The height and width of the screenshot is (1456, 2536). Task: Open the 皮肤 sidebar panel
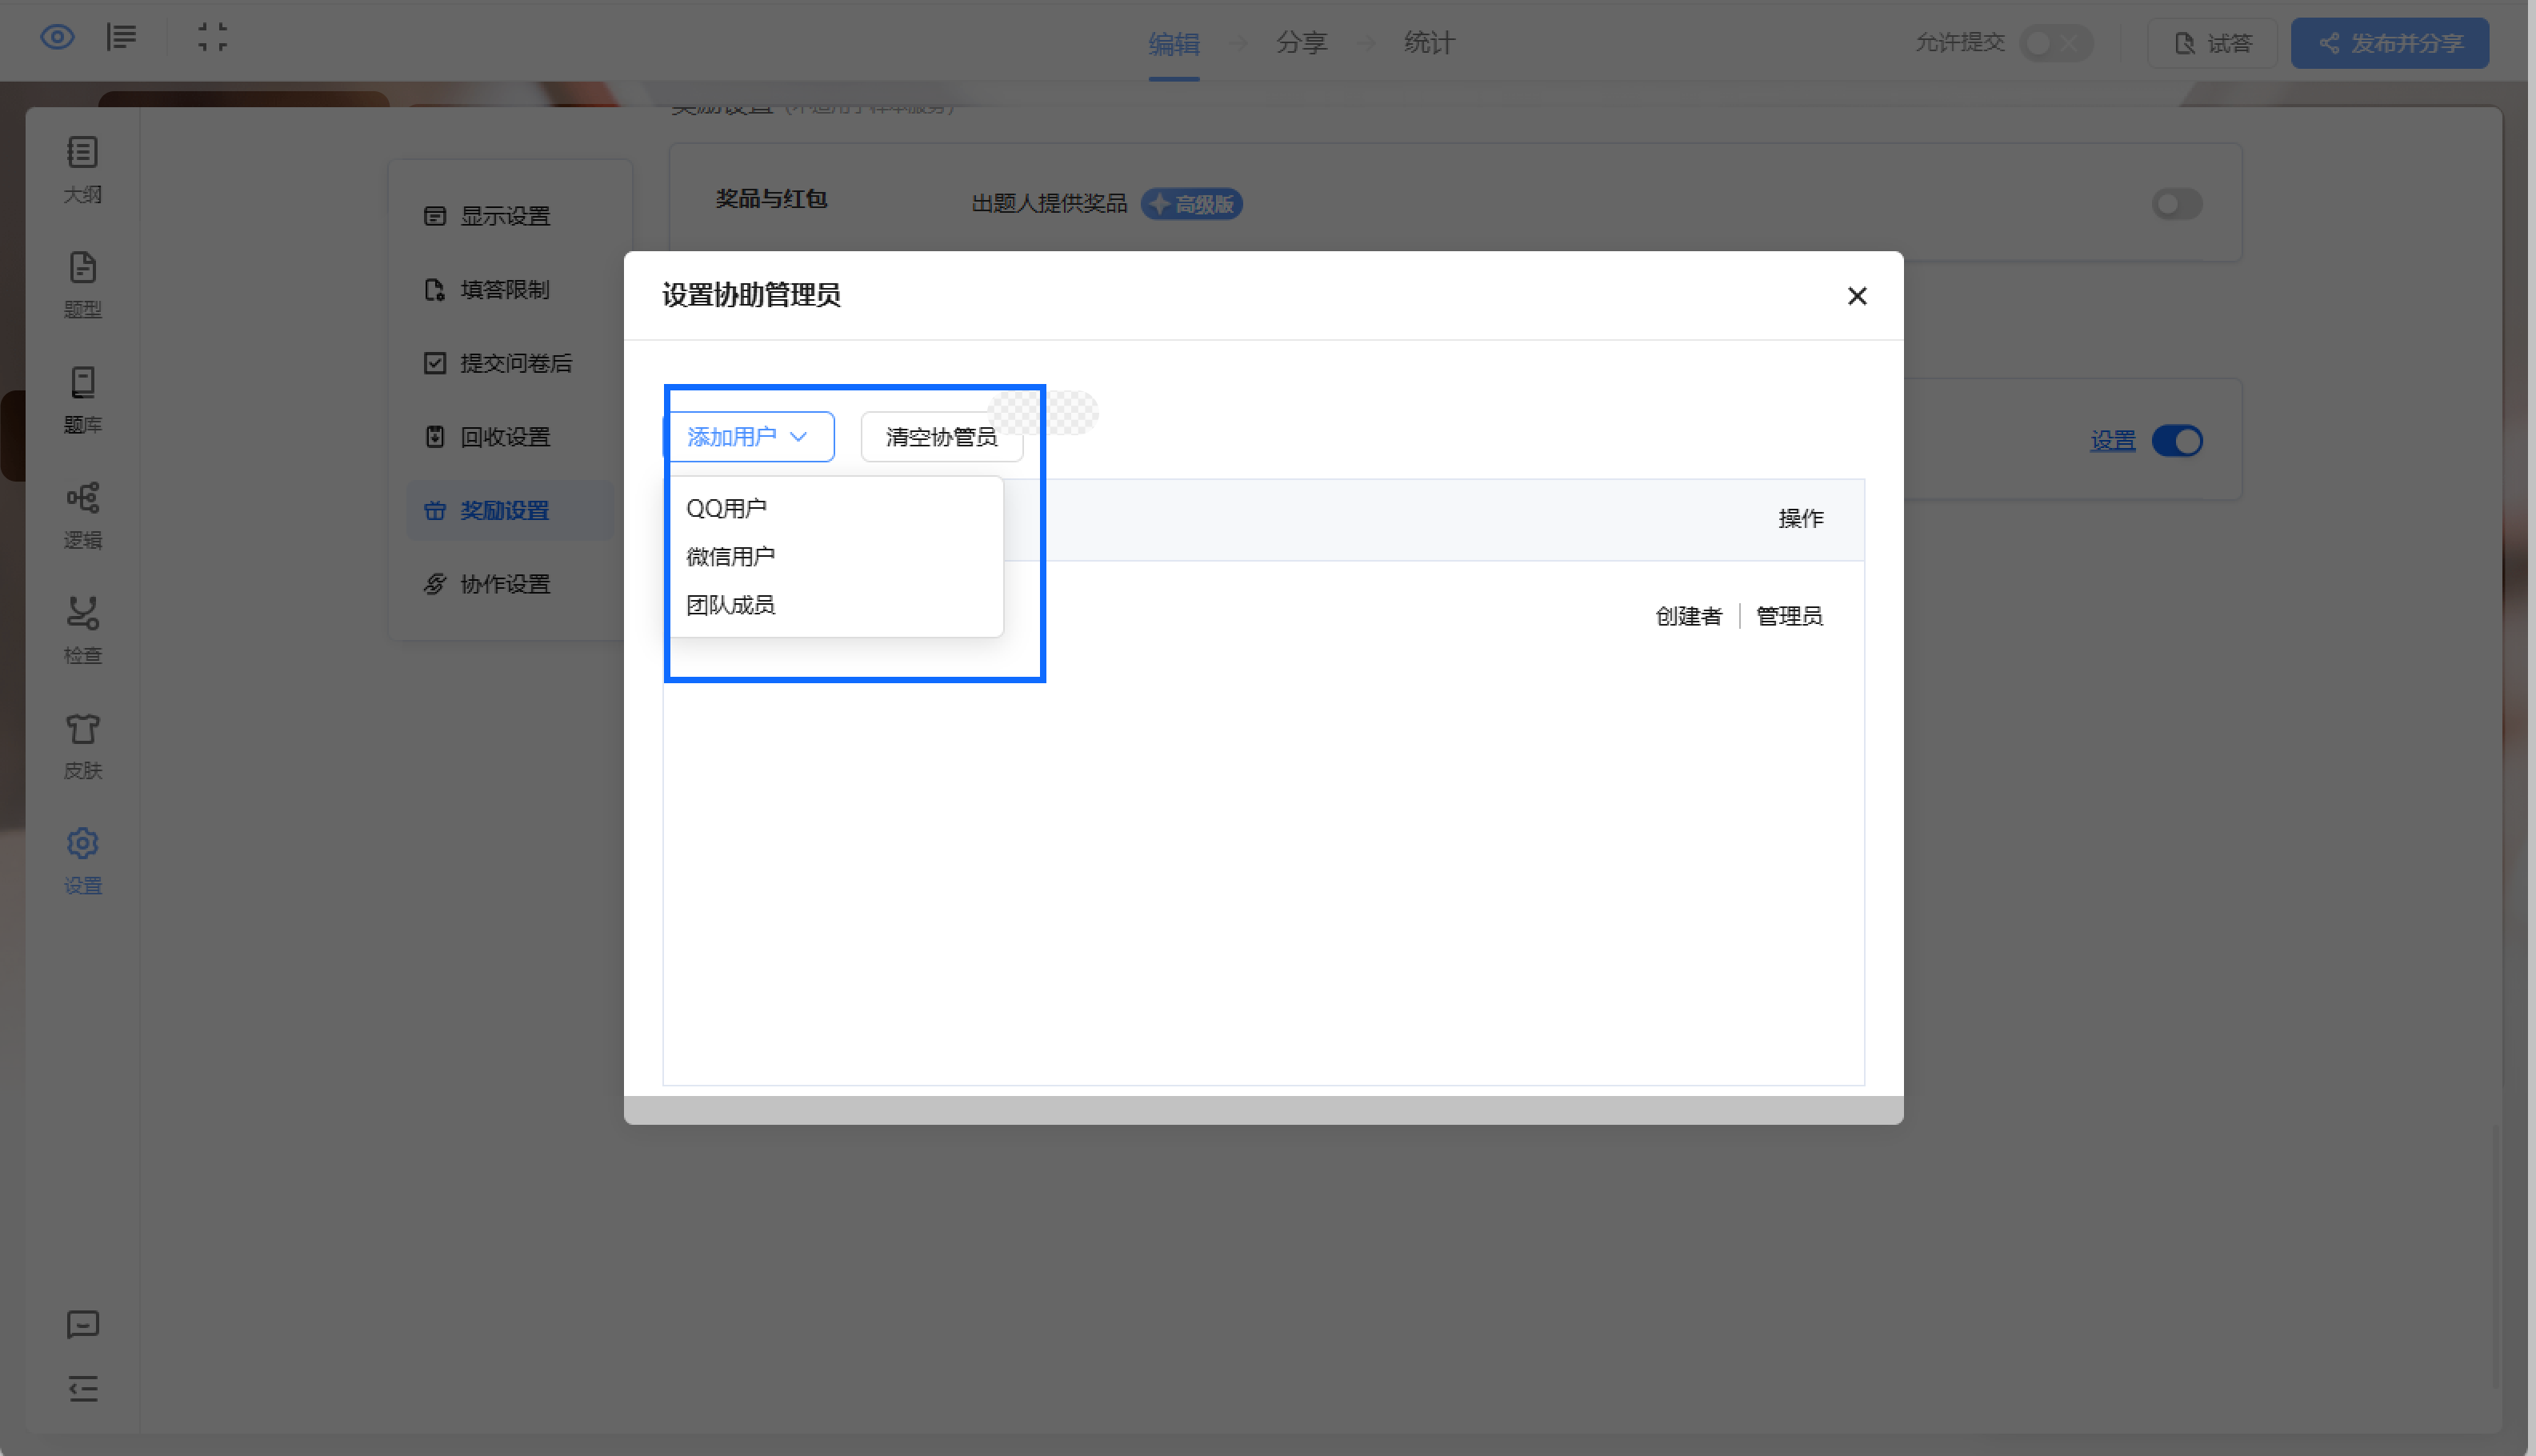point(83,746)
